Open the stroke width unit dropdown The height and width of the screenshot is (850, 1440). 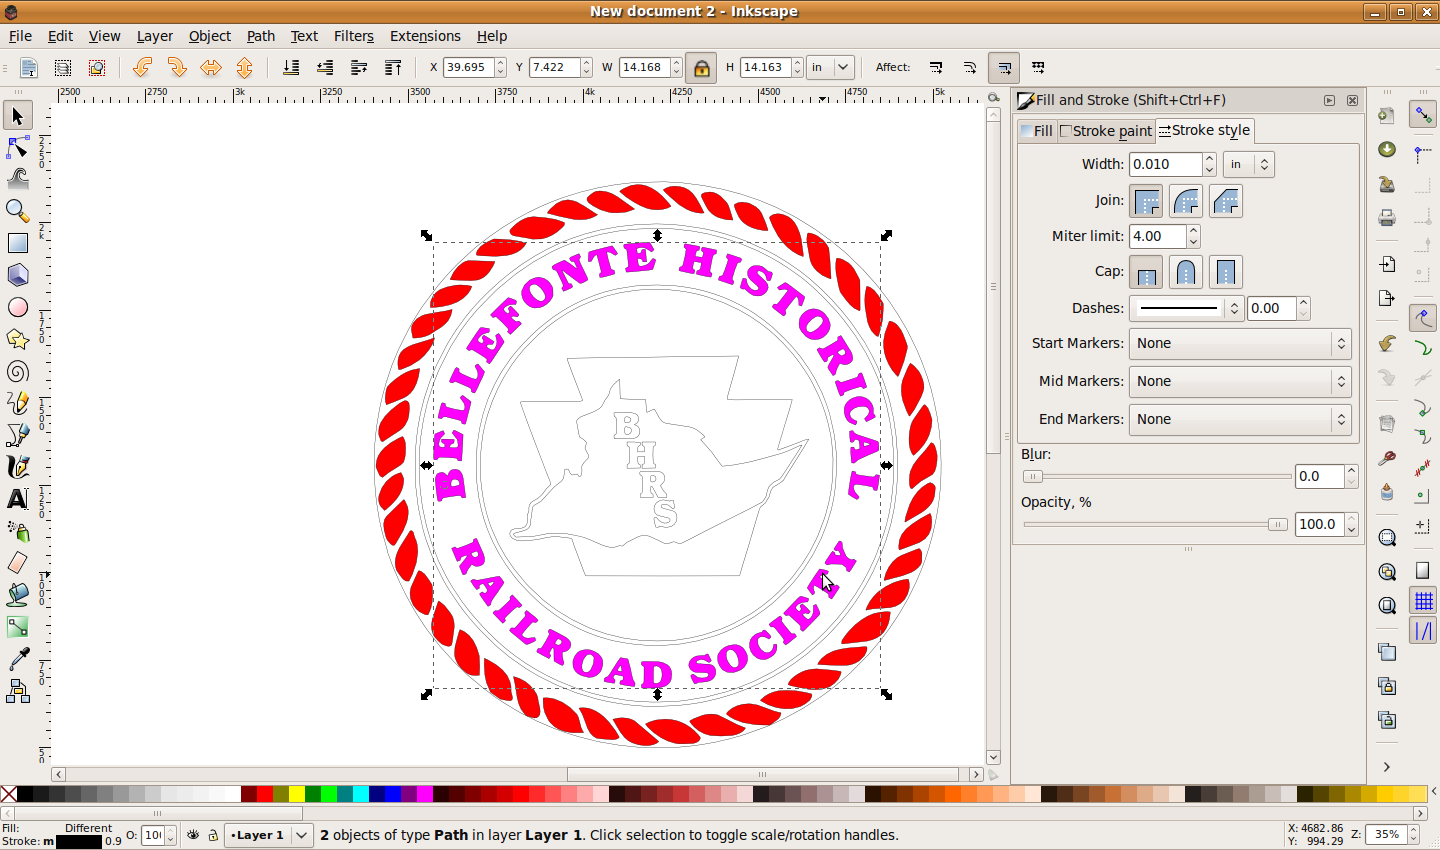1248,164
